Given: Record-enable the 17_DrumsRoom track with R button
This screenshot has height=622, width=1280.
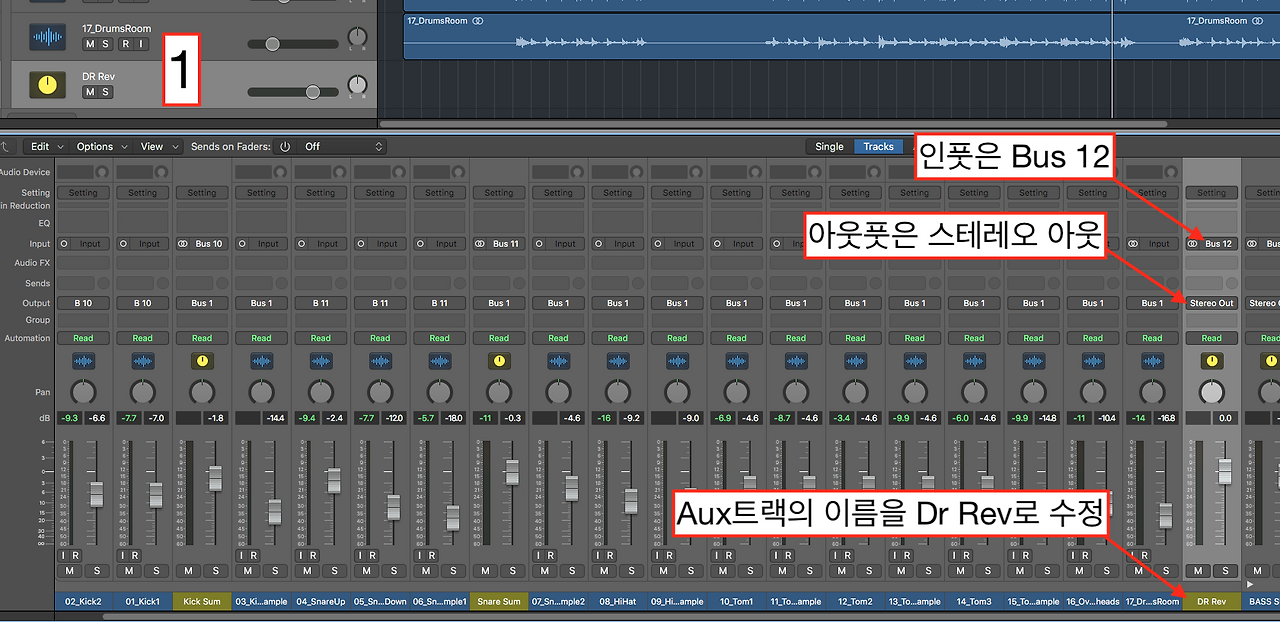Looking at the screenshot, I should click(124, 44).
